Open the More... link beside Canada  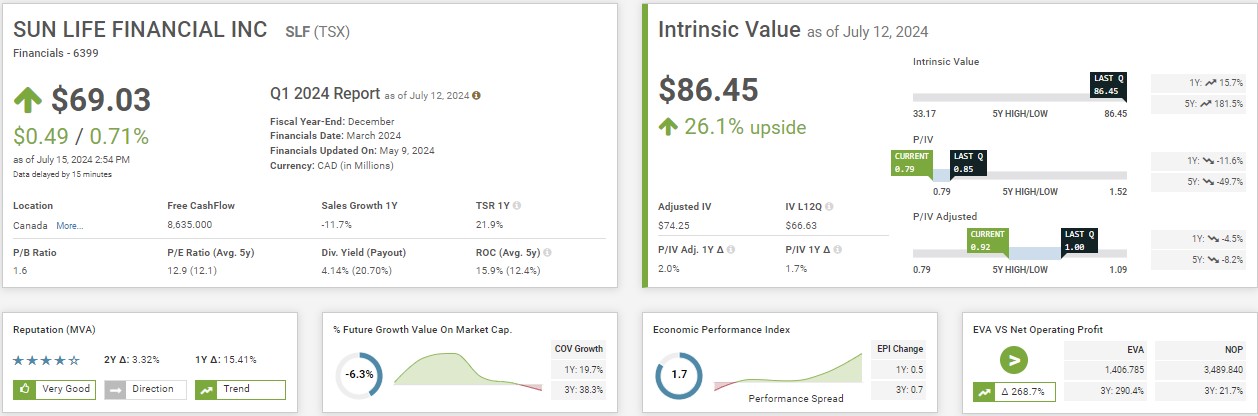click(70, 226)
